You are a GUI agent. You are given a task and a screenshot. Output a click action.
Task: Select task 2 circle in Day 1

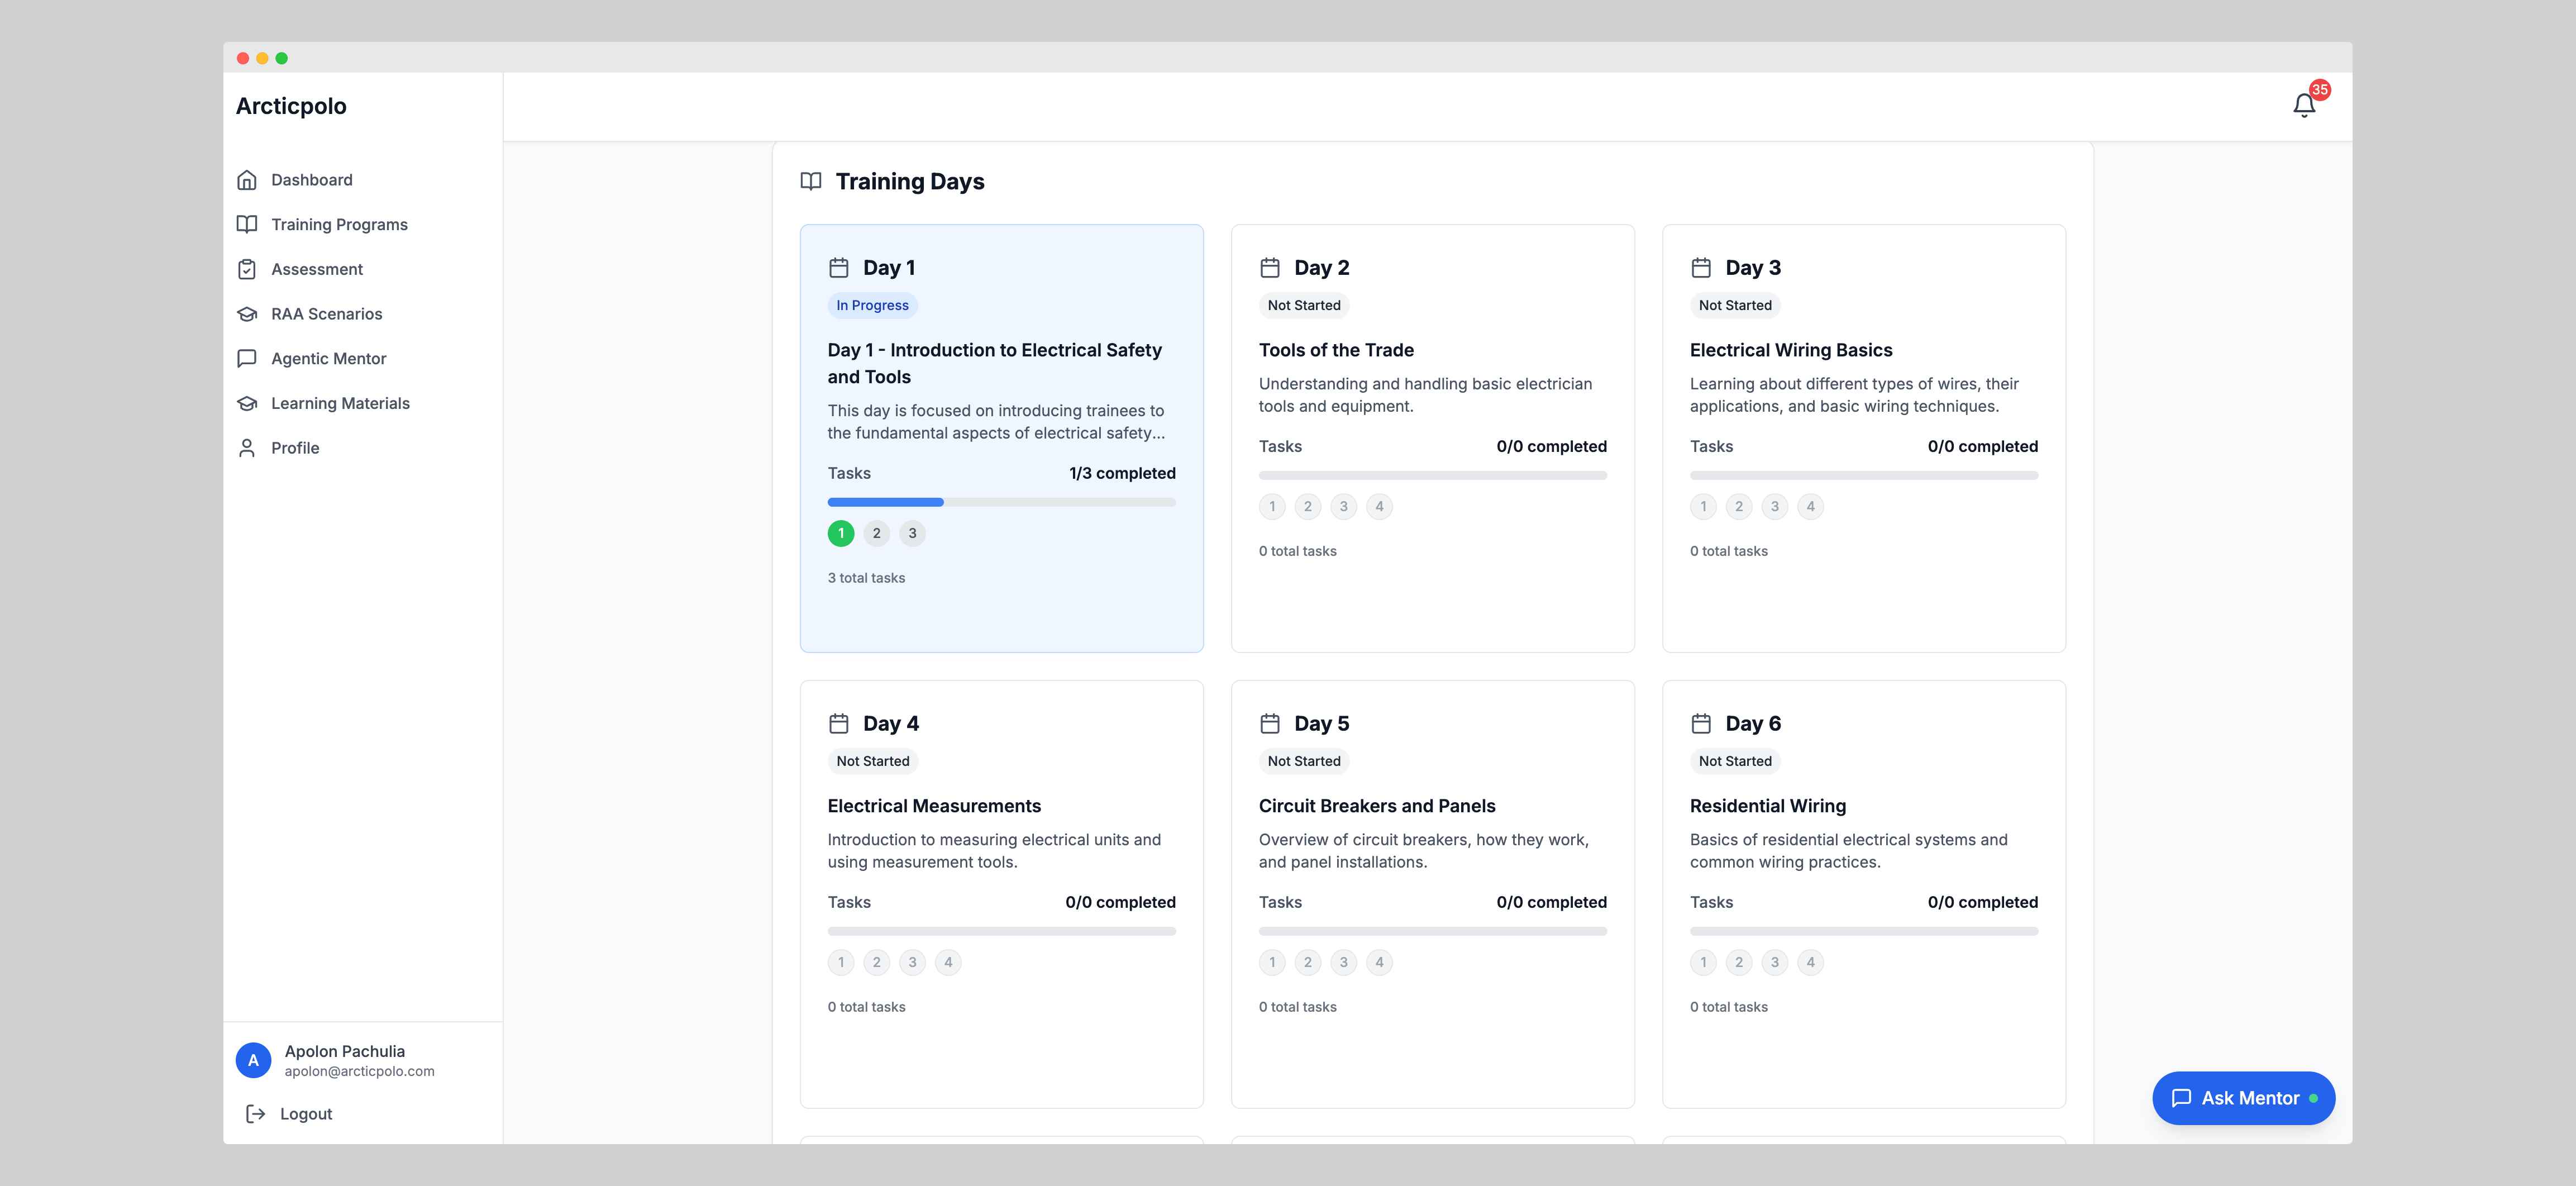tap(877, 533)
